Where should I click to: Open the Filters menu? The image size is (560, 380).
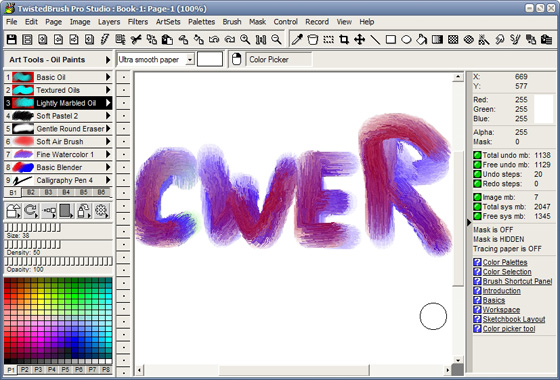tap(138, 22)
